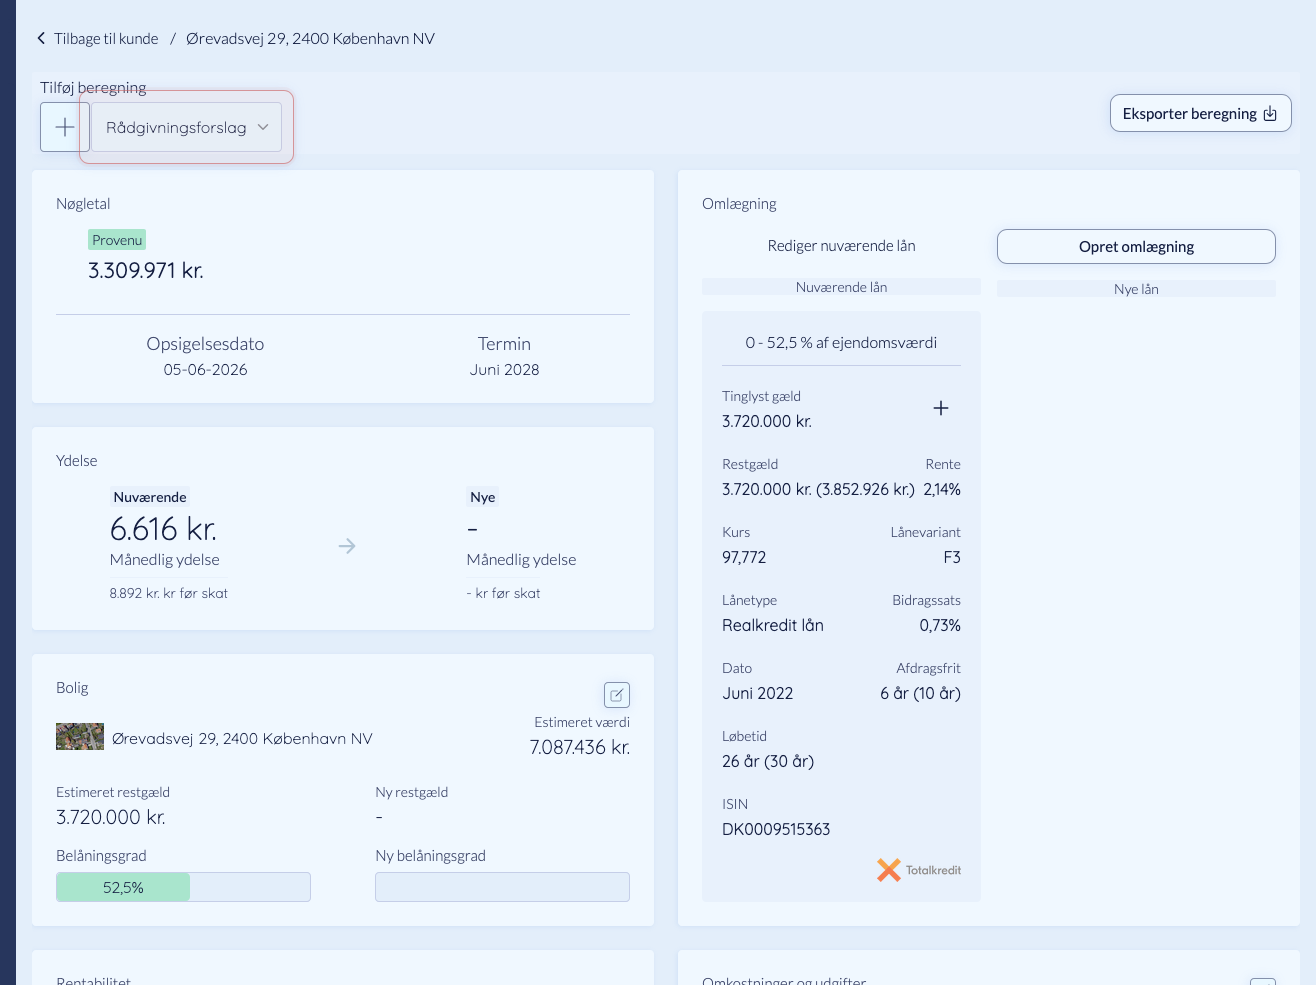Viewport: 1316px width, 985px height.
Task: Click the download icon in Eksporter beregning
Action: pyautogui.click(x=1270, y=114)
